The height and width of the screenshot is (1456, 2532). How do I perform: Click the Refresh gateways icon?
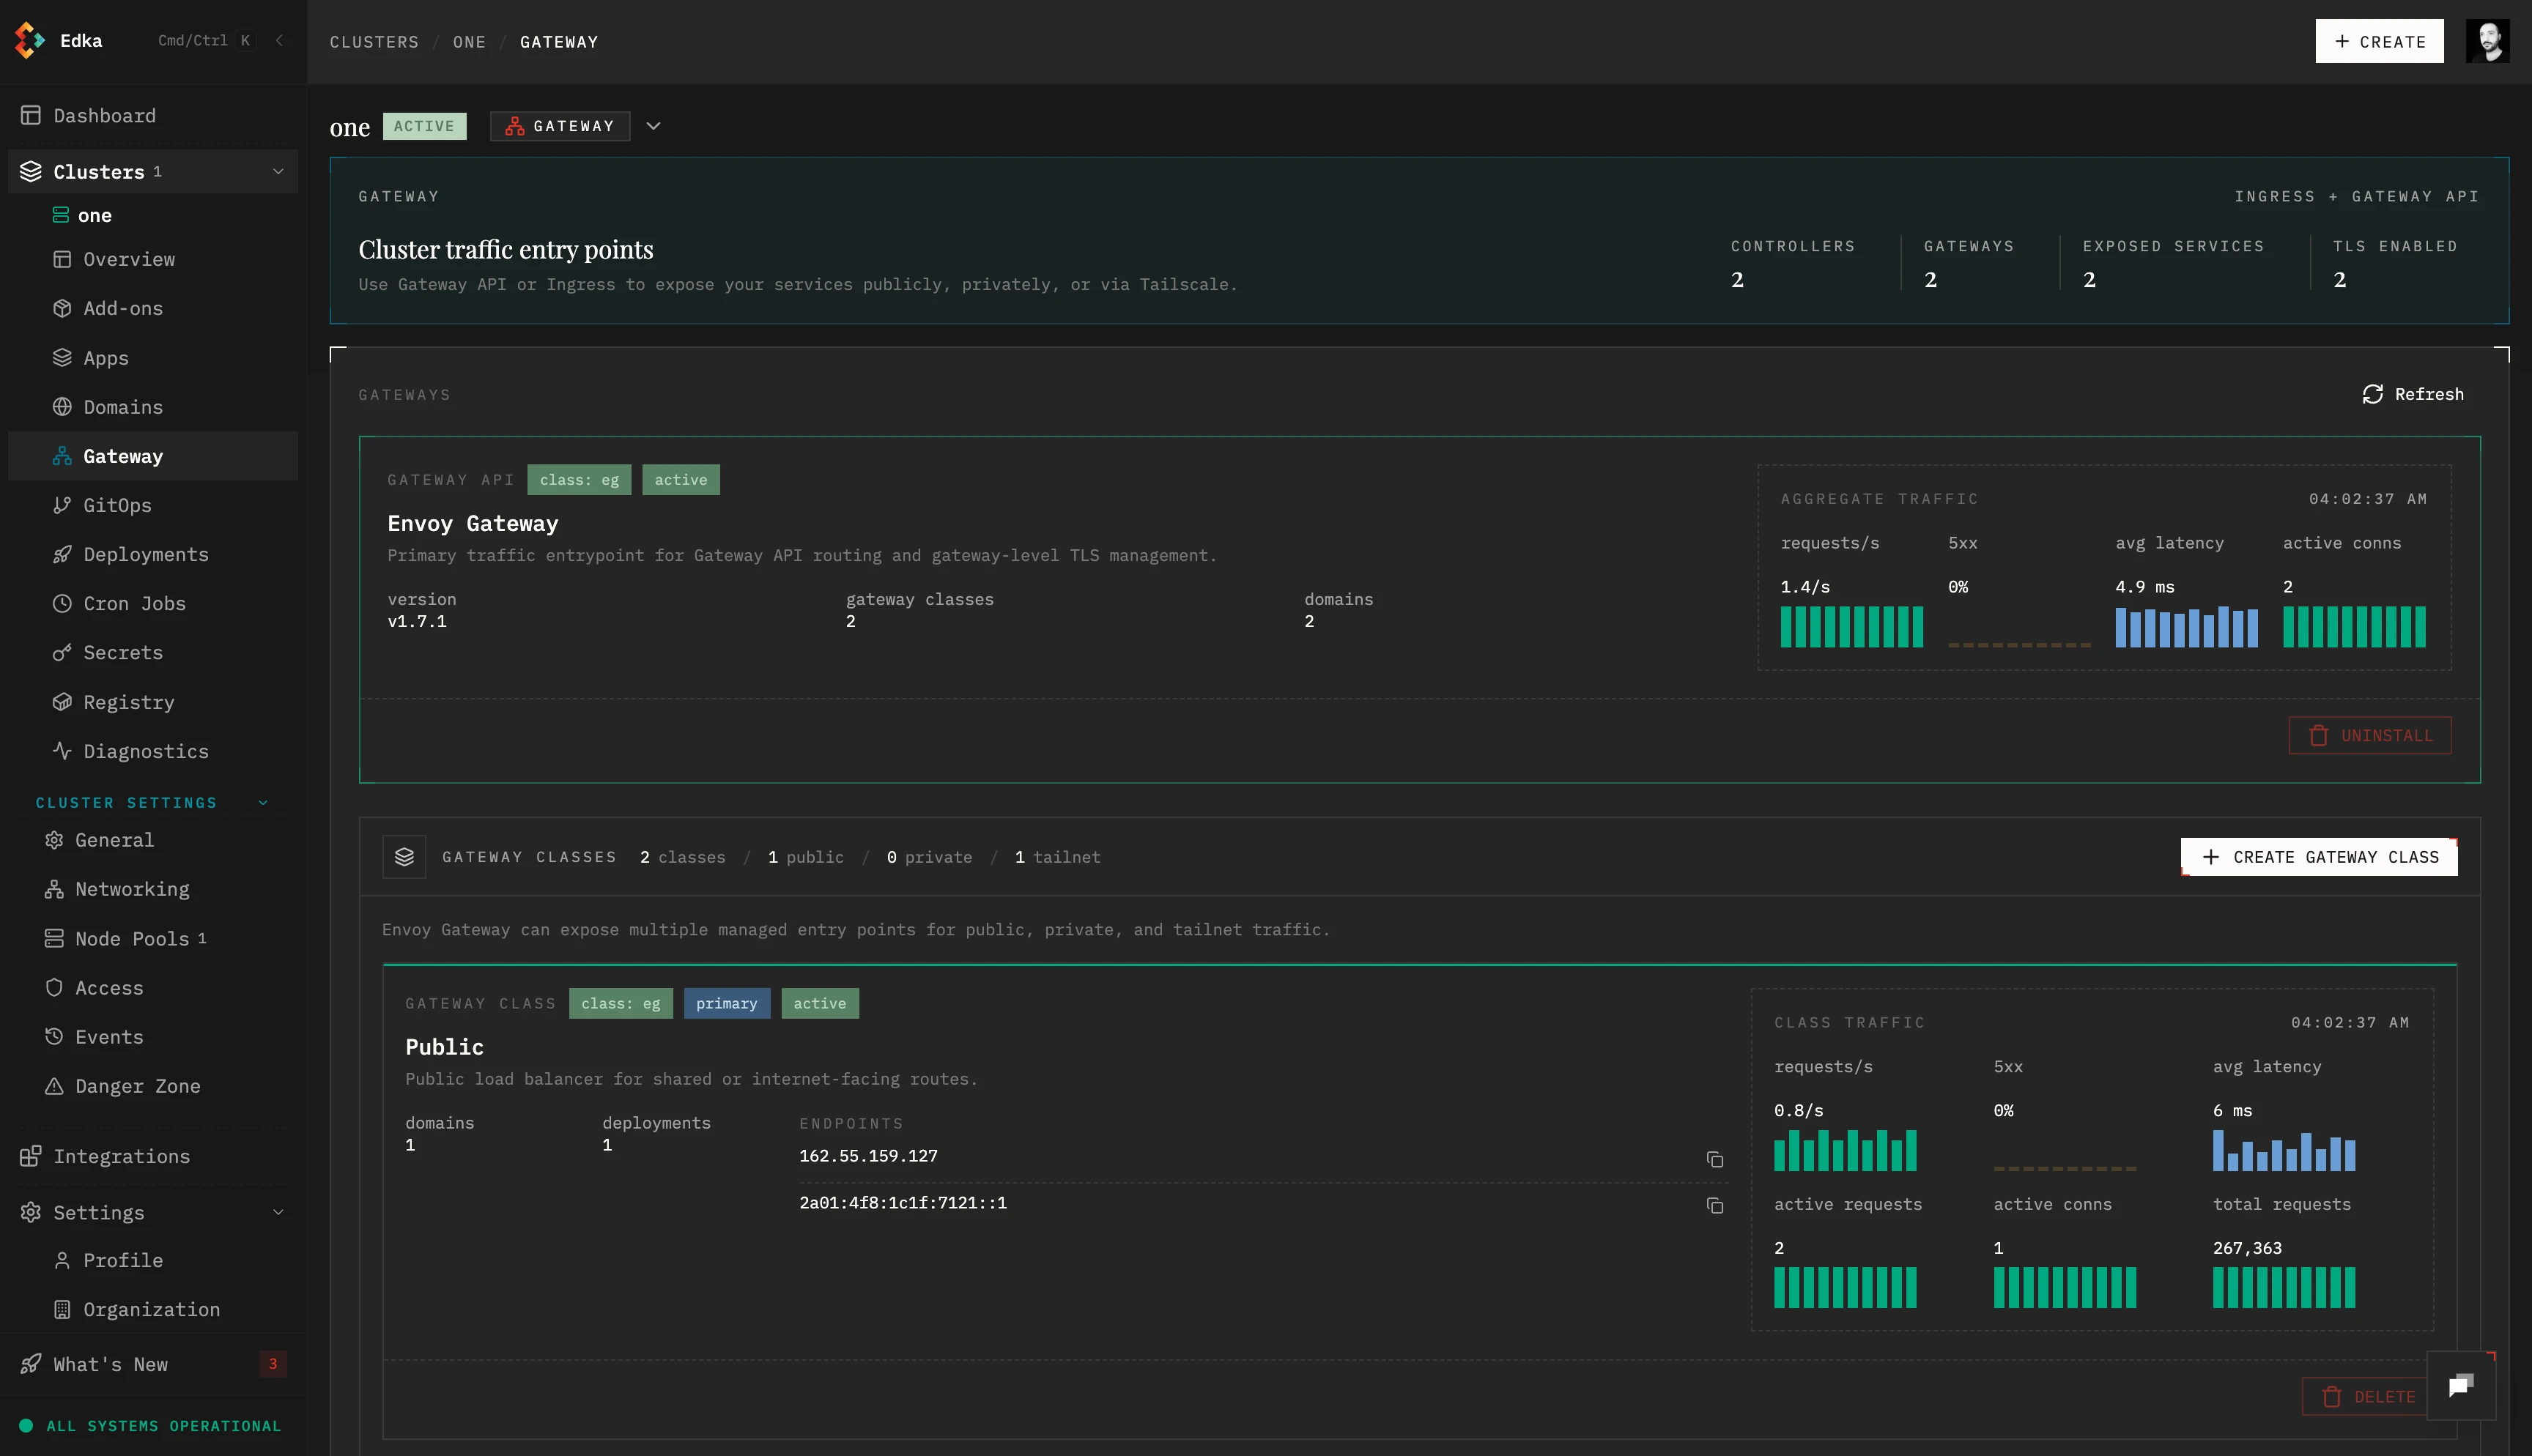(2372, 394)
